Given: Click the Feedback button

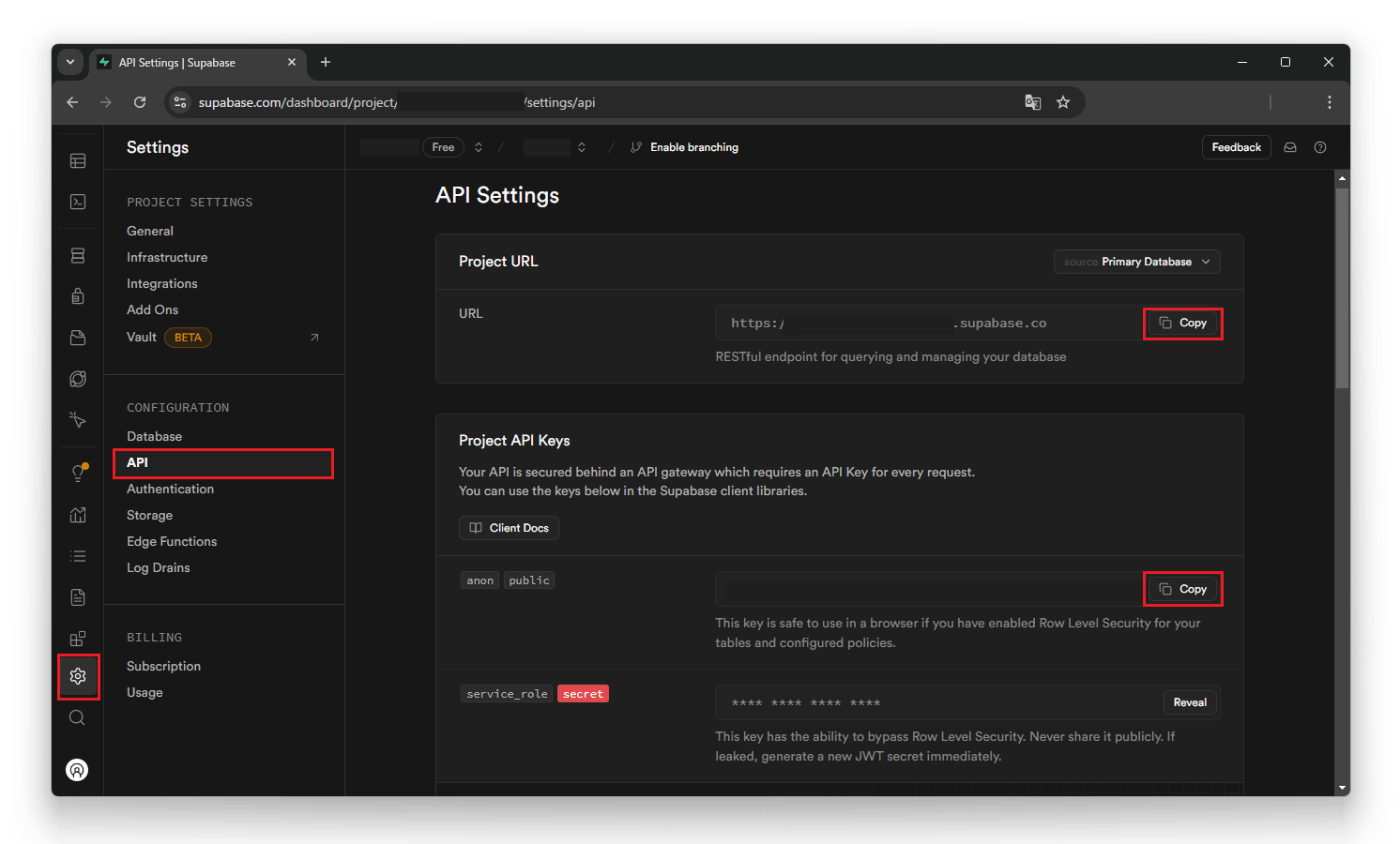Looking at the screenshot, I should click(1236, 147).
